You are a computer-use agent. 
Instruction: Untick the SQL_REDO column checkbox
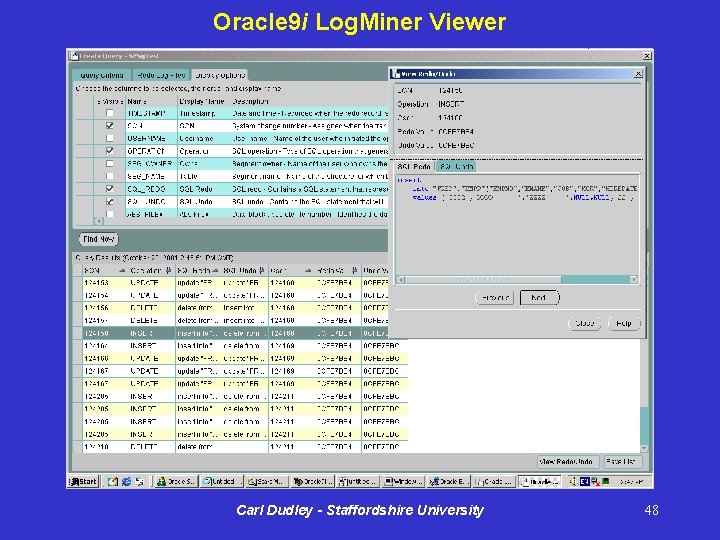coord(109,189)
